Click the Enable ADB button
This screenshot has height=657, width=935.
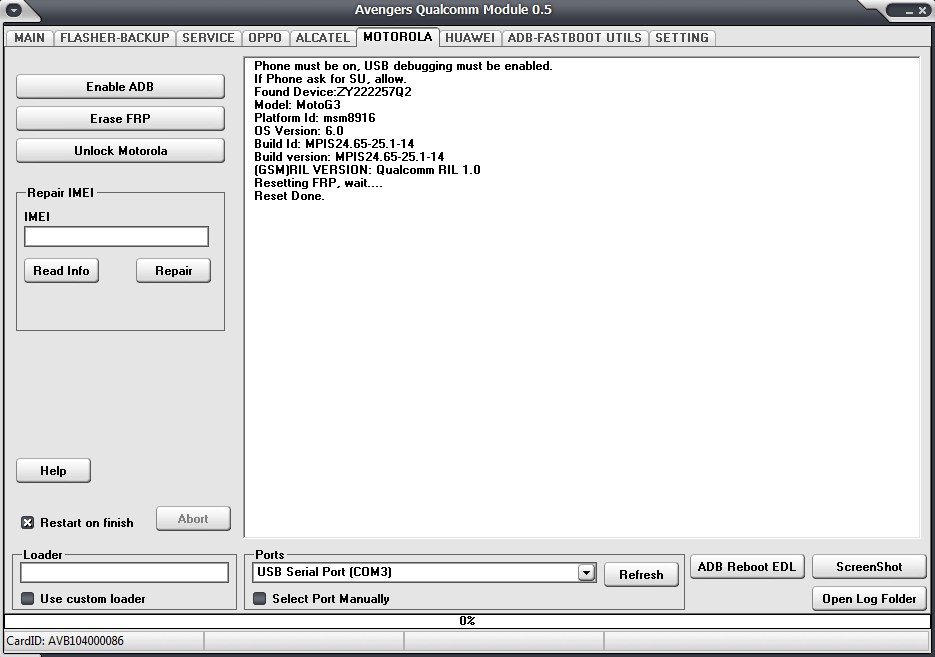click(120, 86)
